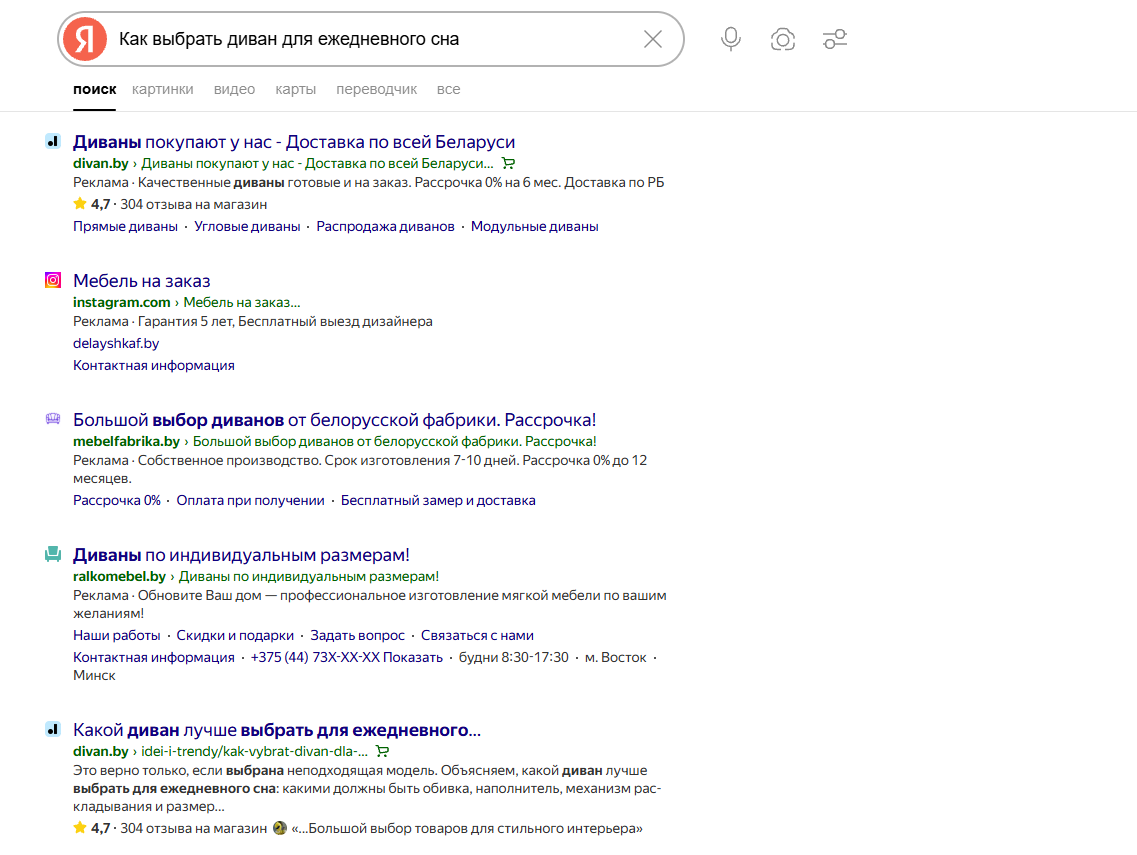Viewport: 1137px width, 855px height.
Task: Click the first divan.by favicon beside 'Диваны покупают у нас'
Action: point(53,141)
